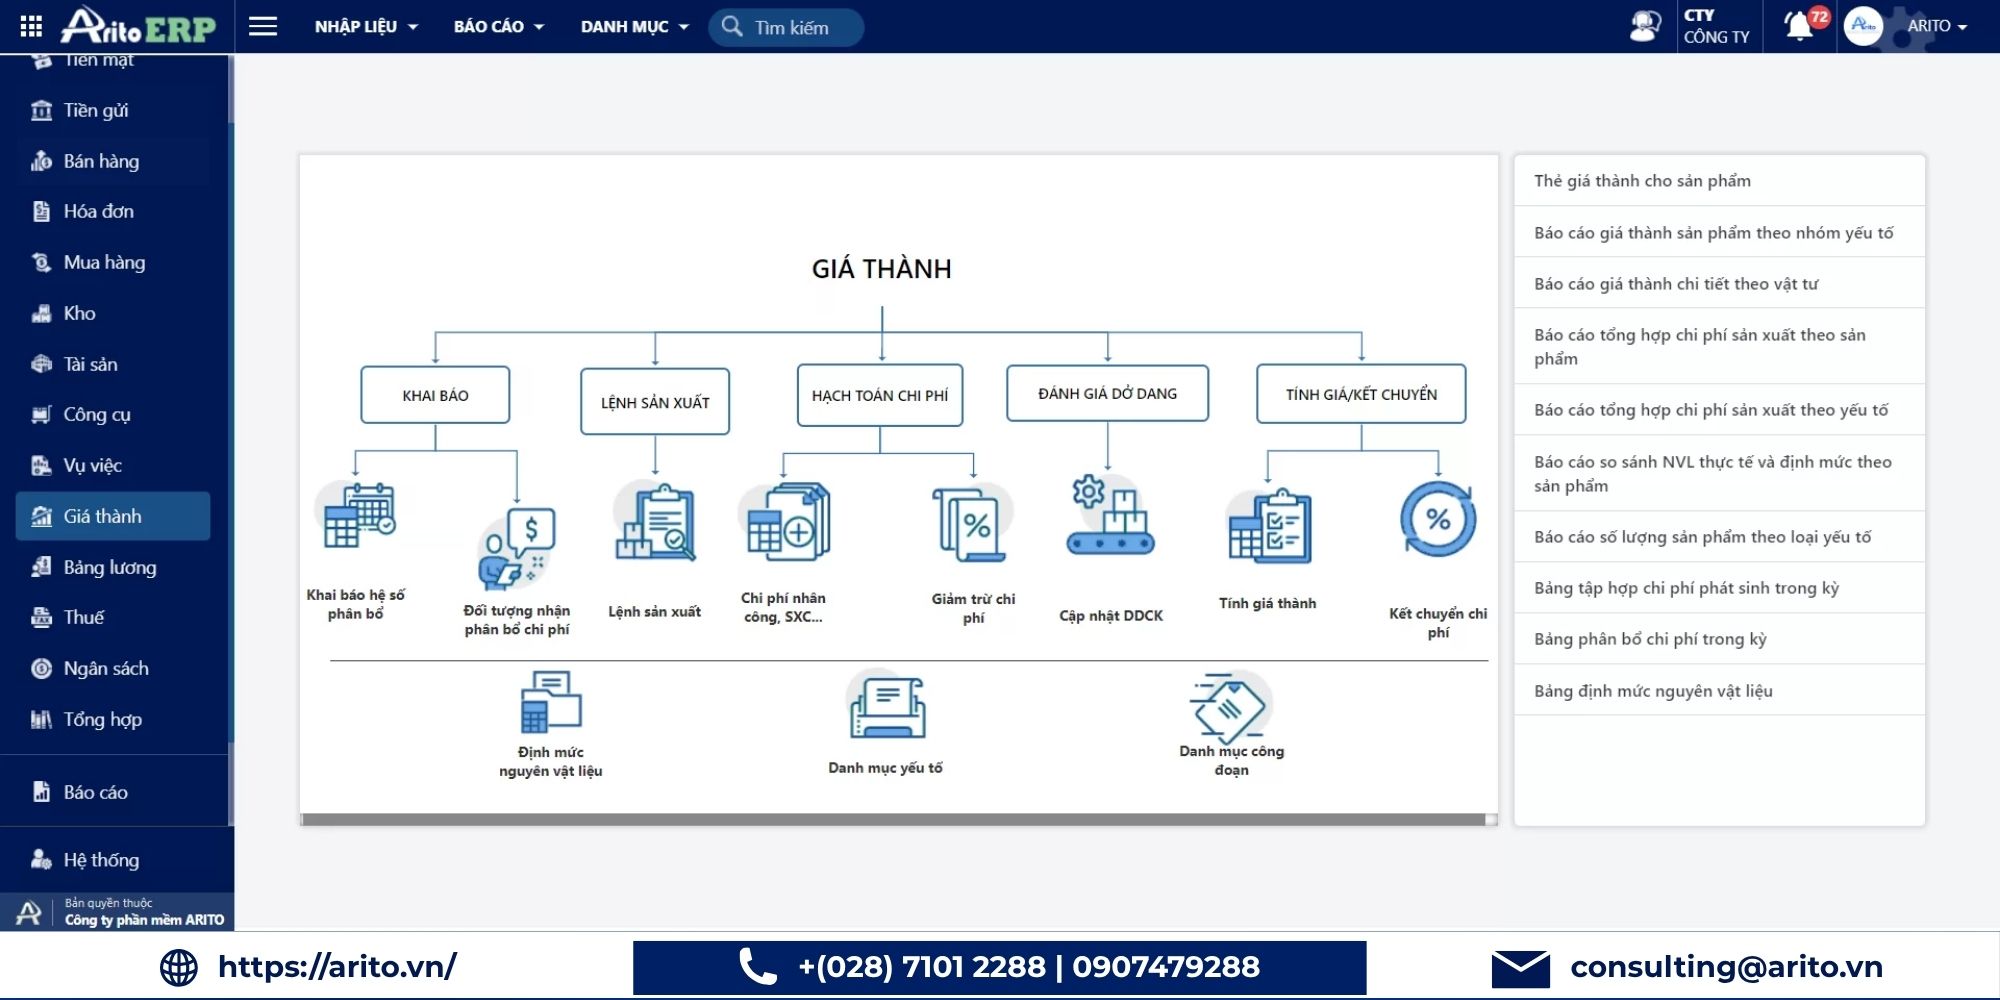Screen dimensions: 2000x1000
Task: Open the apps grid icon
Action: point(31,27)
